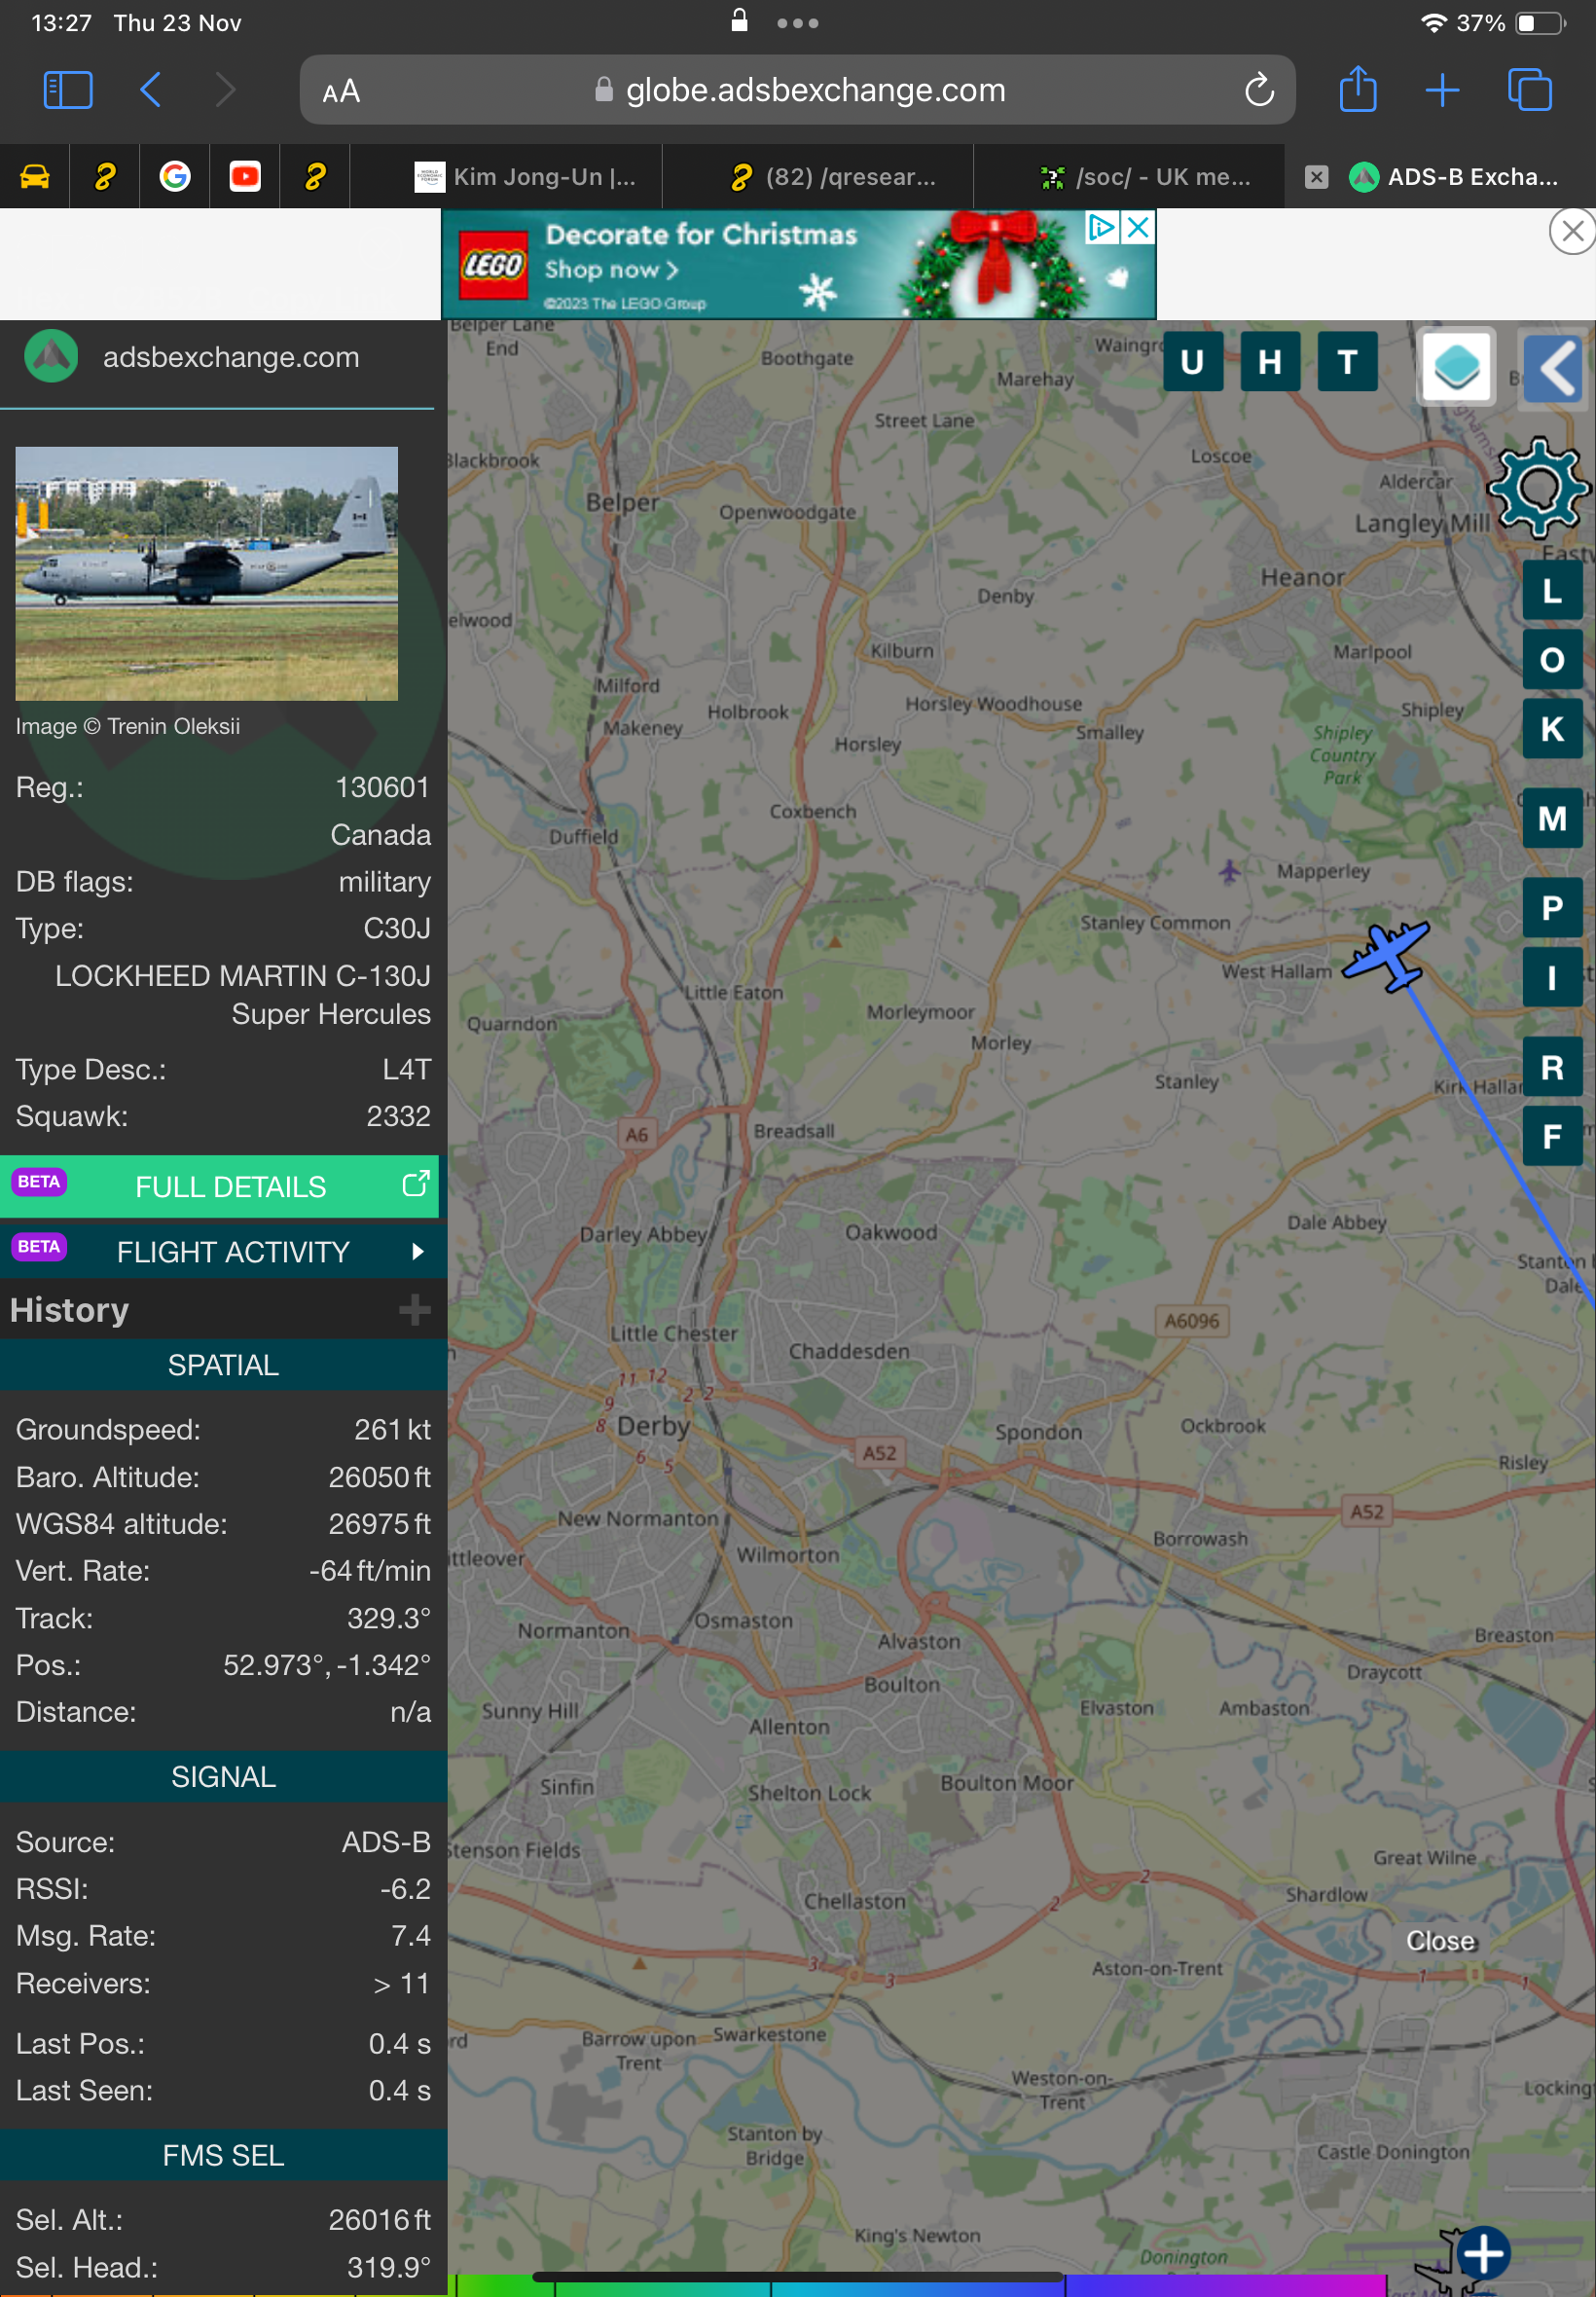The image size is (1596, 2297).
Task: Select the type code C30J
Action: tap(397, 929)
